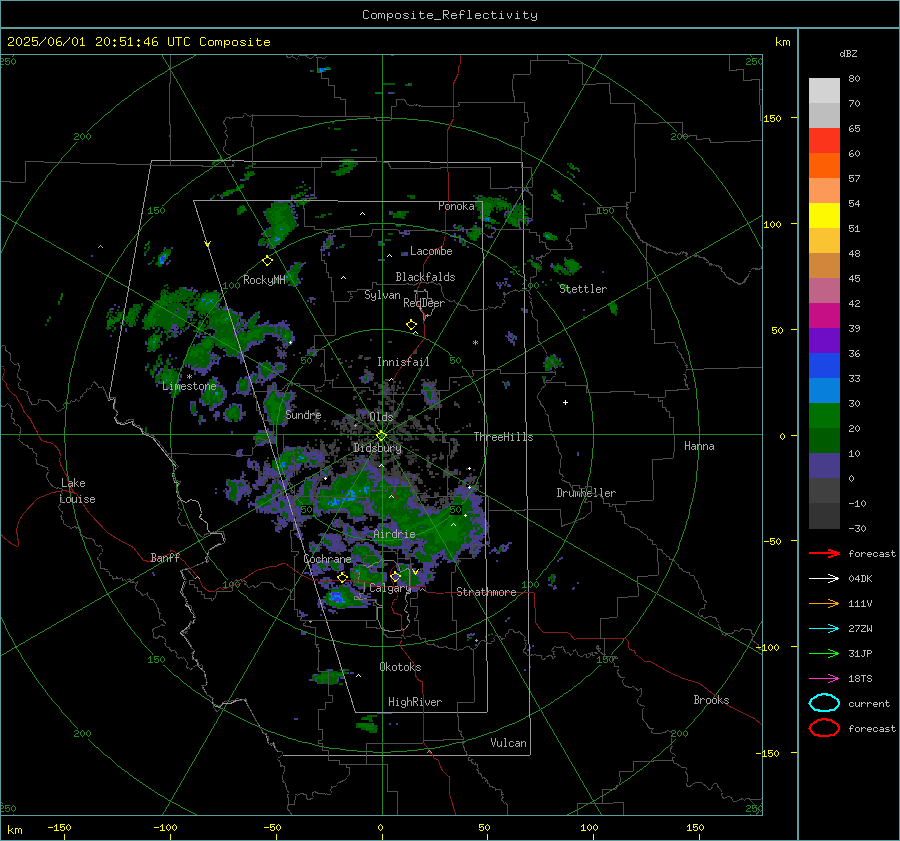Click the 04DK legend label
Image resolution: width=900 pixels, height=841 pixels.
(860, 579)
